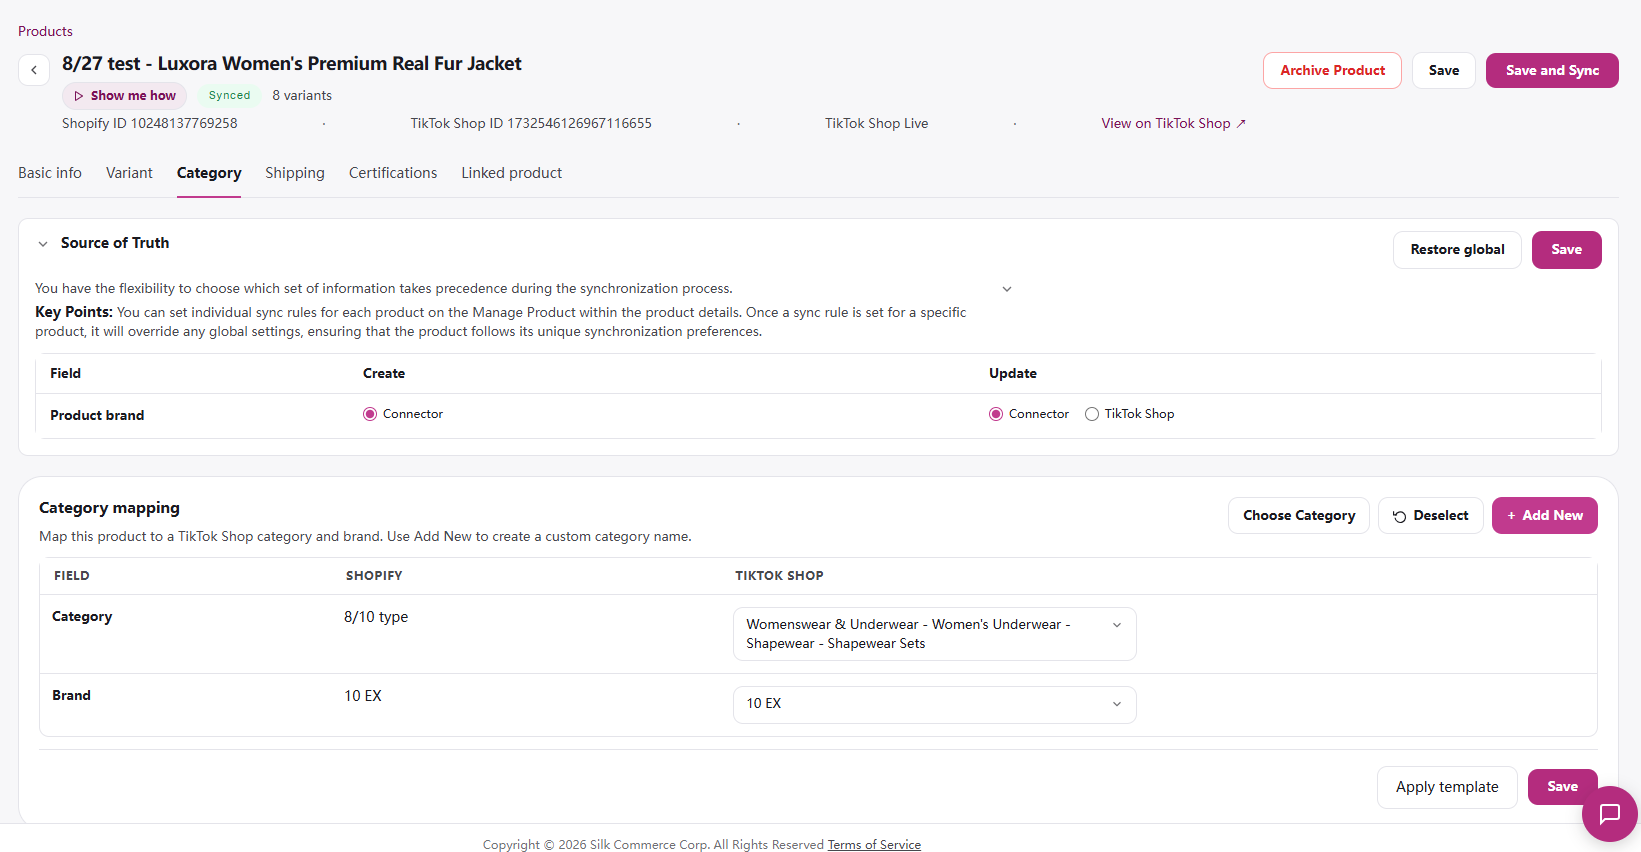The height and width of the screenshot is (852, 1641).
Task: Open the TikTok Shop category dropdown
Action: (934, 634)
